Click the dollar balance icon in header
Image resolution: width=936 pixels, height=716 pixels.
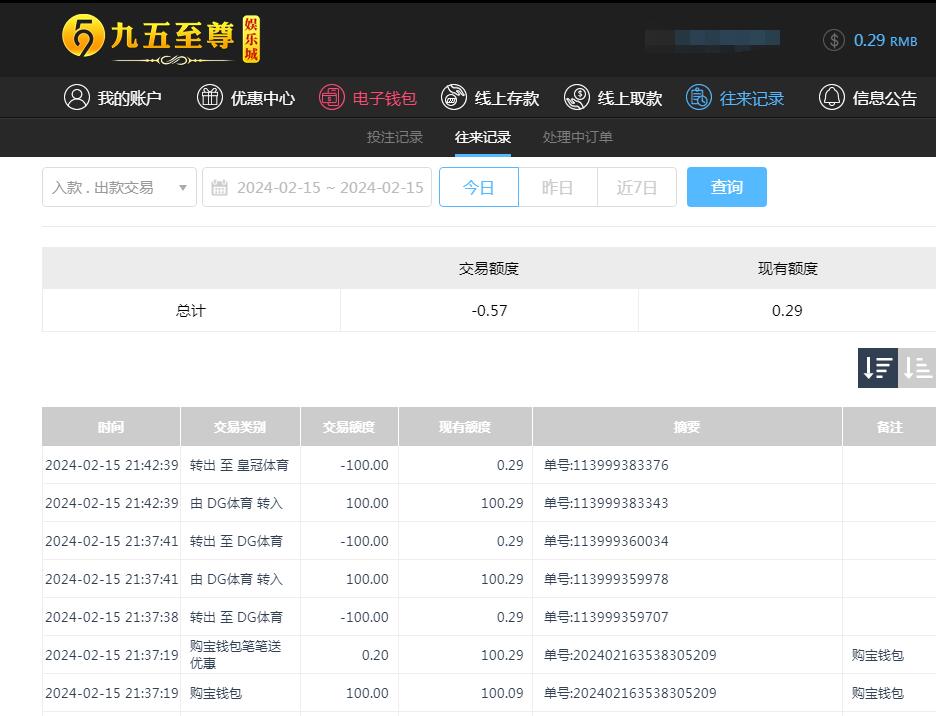pyautogui.click(x=833, y=40)
